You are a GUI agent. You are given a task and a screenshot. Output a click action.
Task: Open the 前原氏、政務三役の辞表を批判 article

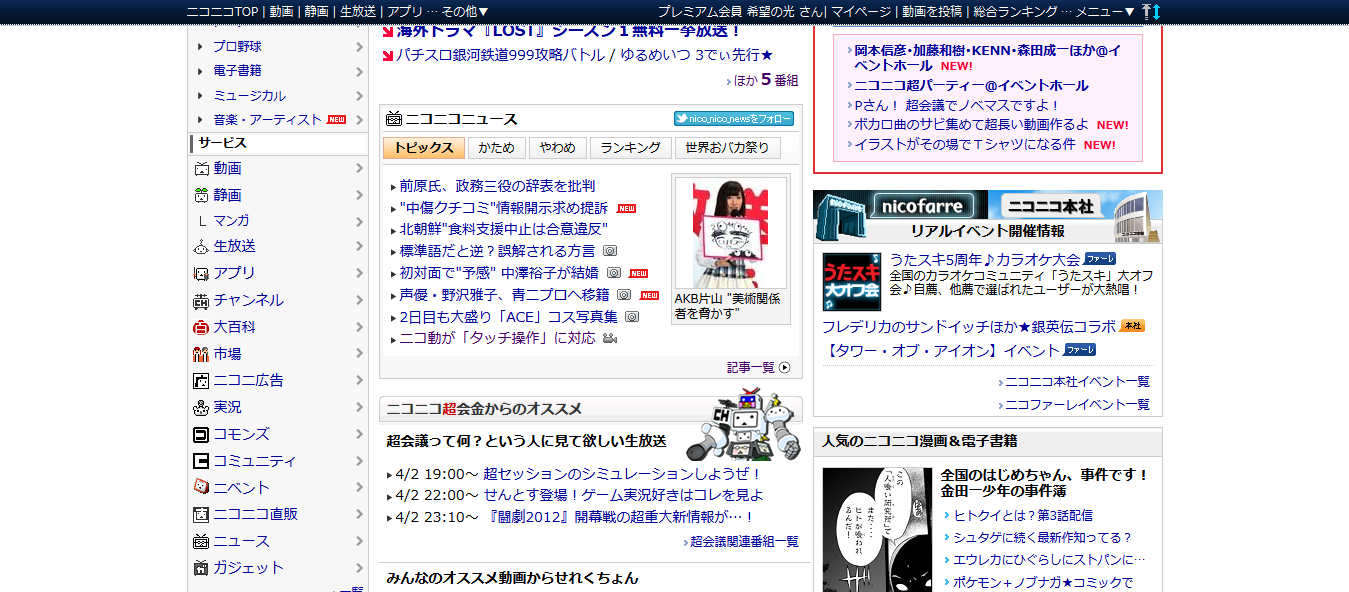pos(498,186)
